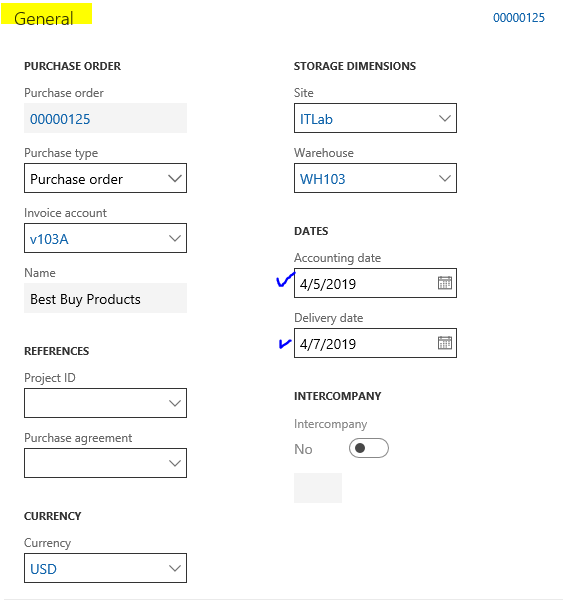Click the WH103 warehouse value
Screen dimensions: 563x613
pos(323,179)
